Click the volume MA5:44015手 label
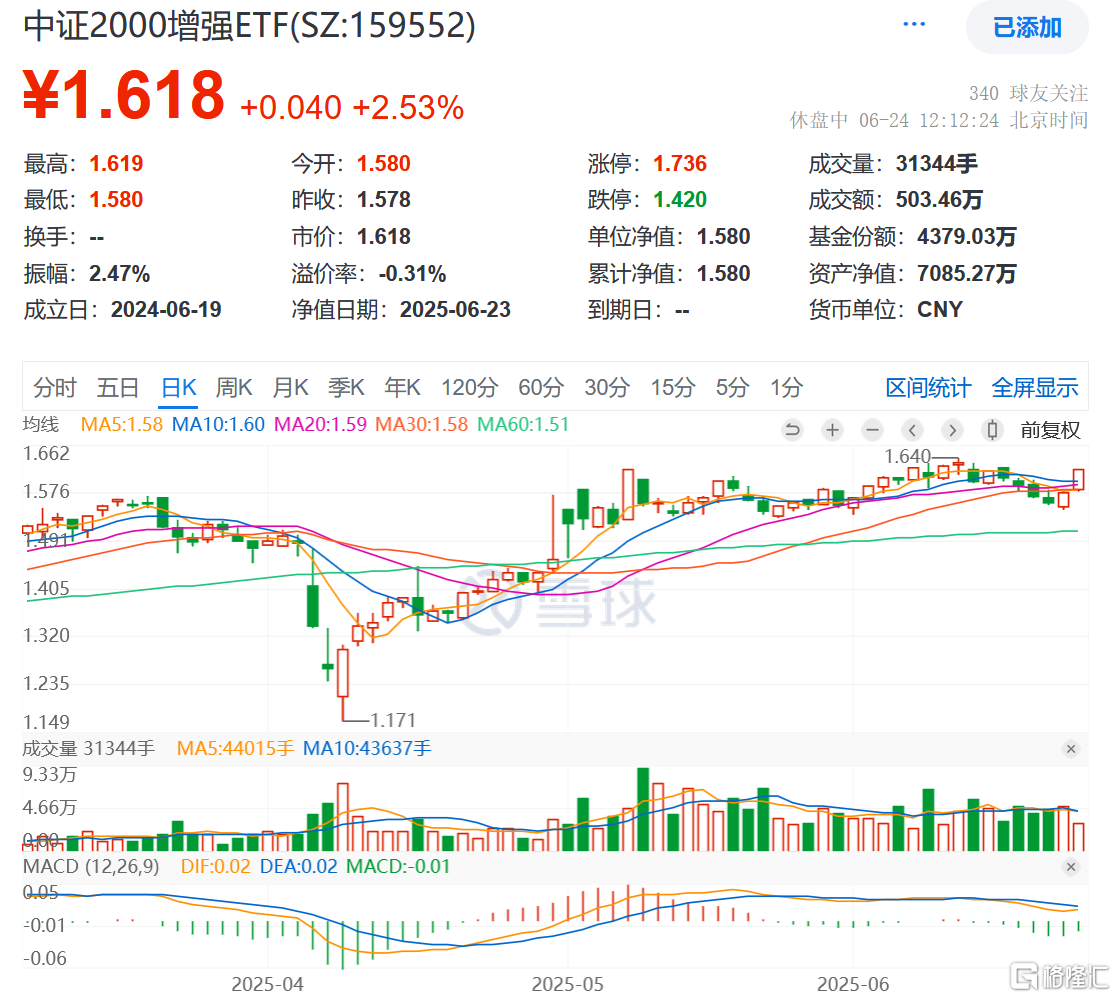Image resolution: width=1117 pixels, height=999 pixels. (x=236, y=749)
